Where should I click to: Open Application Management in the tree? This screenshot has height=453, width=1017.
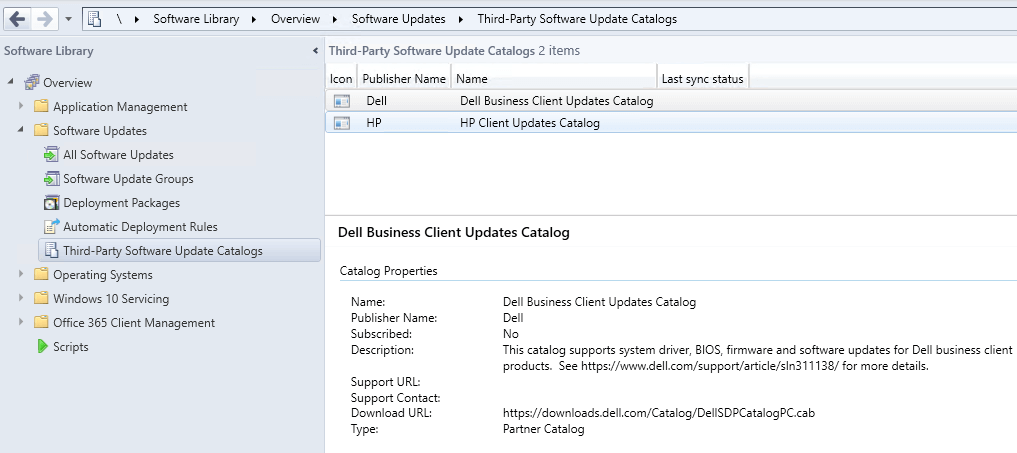click(x=120, y=106)
